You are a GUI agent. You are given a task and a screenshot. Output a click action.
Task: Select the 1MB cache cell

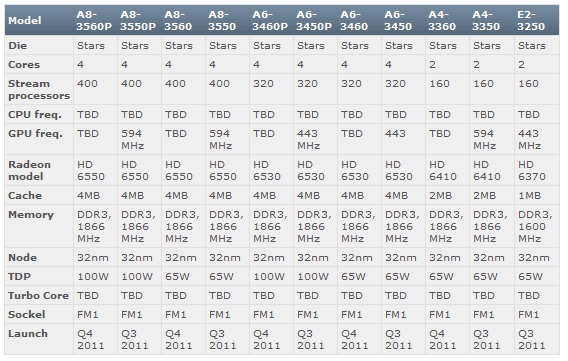[x=529, y=196]
